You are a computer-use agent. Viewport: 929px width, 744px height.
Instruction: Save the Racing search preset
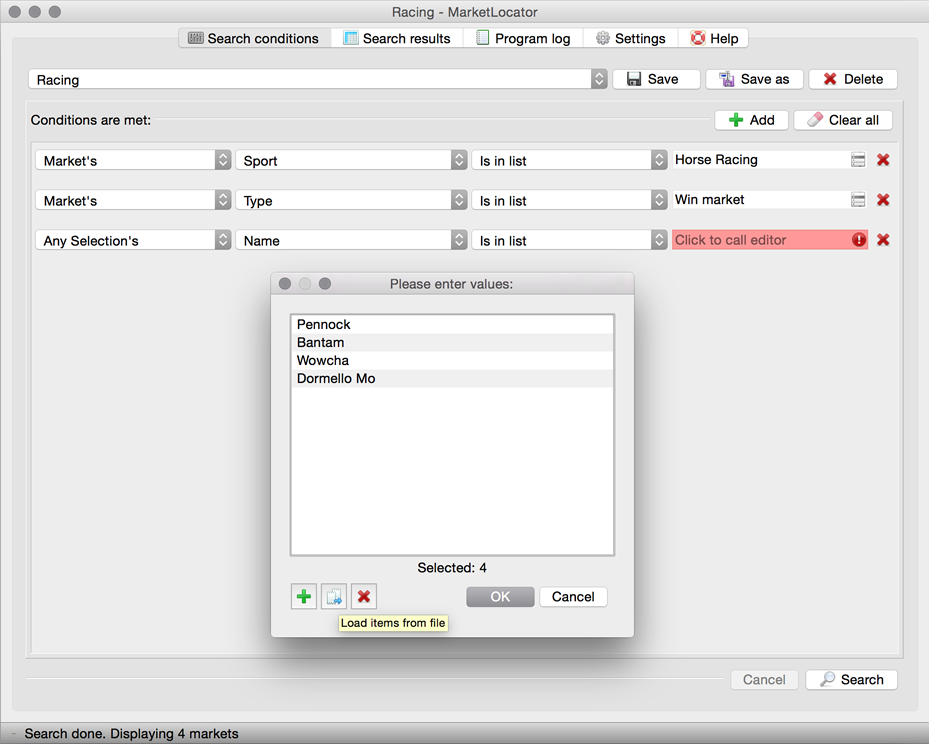click(x=656, y=79)
